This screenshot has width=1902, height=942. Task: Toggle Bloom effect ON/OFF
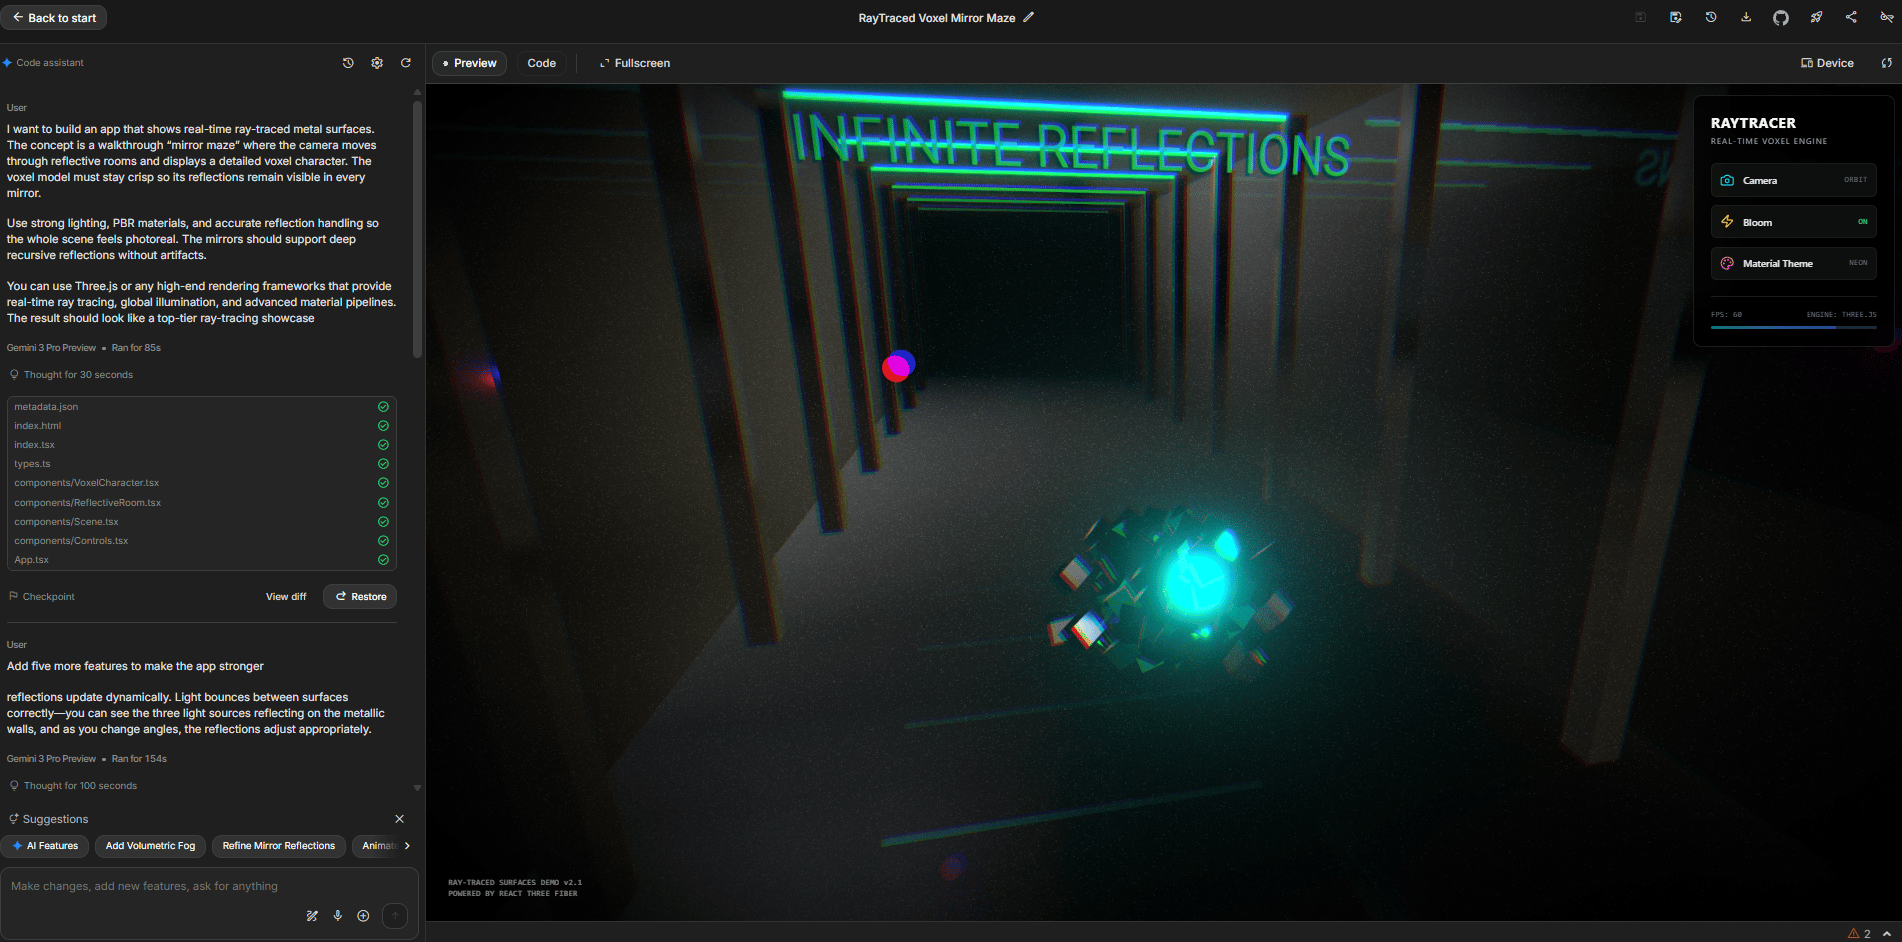click(x=1794, y=222)
